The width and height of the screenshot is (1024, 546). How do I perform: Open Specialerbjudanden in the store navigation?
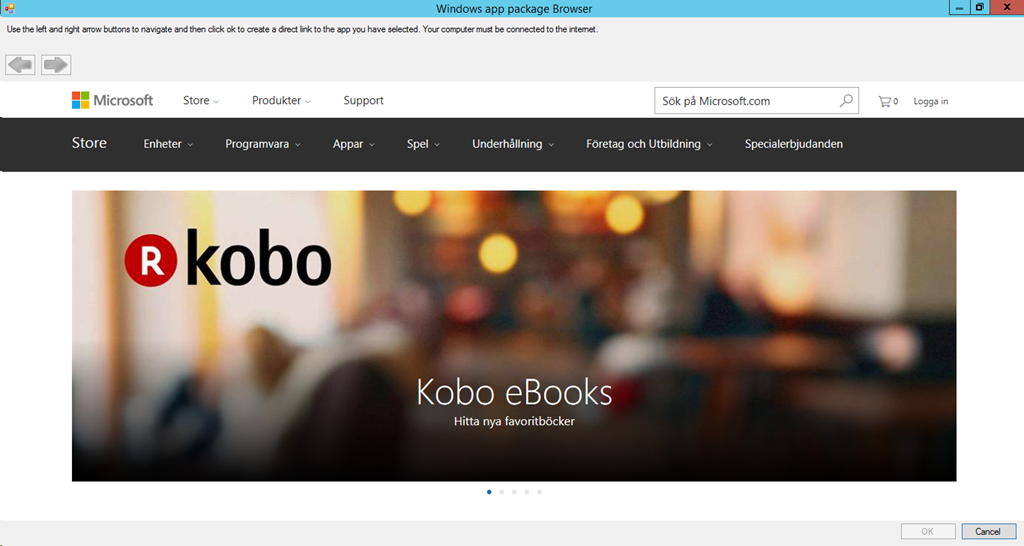(793, 144)
